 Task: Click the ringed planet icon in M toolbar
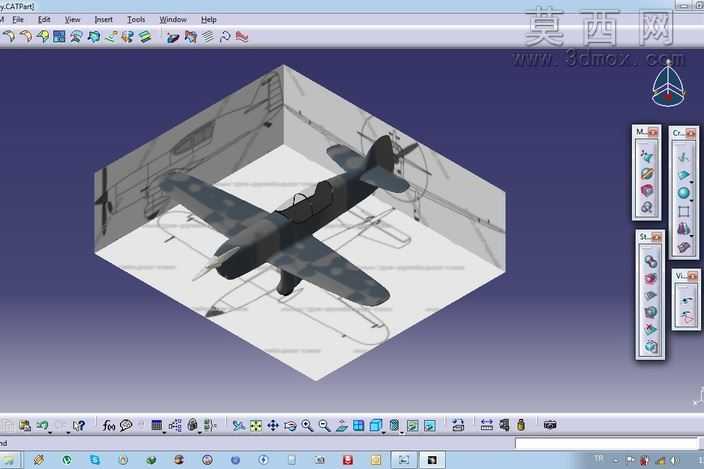(647, 173)
